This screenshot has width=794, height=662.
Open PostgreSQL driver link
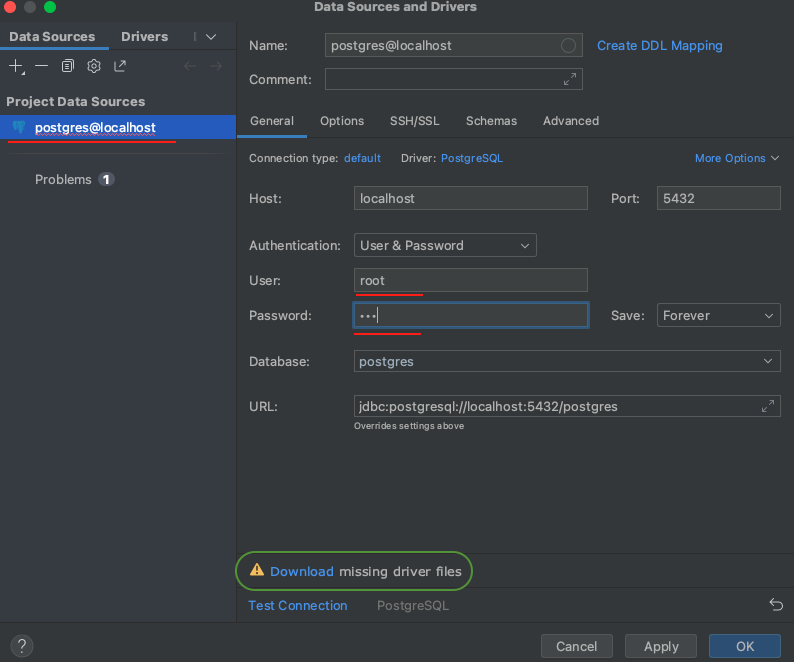tap(471, 158)
